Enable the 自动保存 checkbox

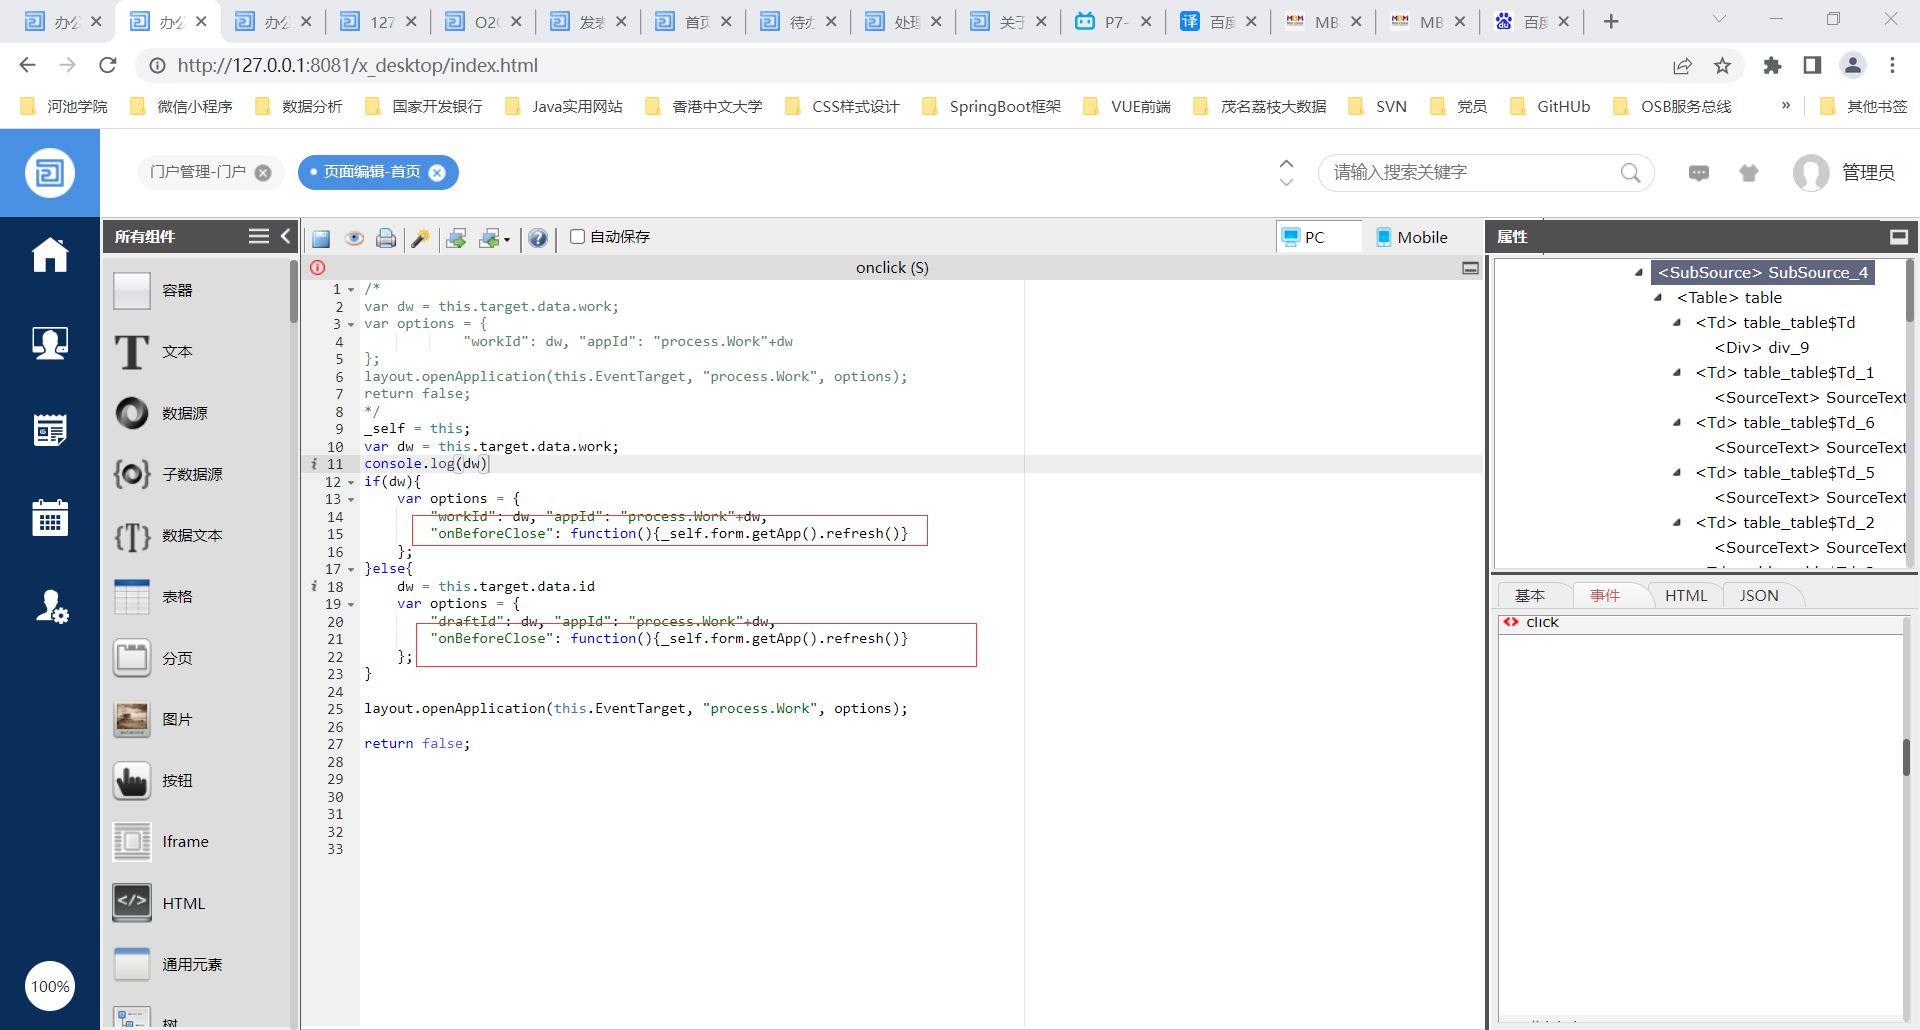tap(577, 237)
